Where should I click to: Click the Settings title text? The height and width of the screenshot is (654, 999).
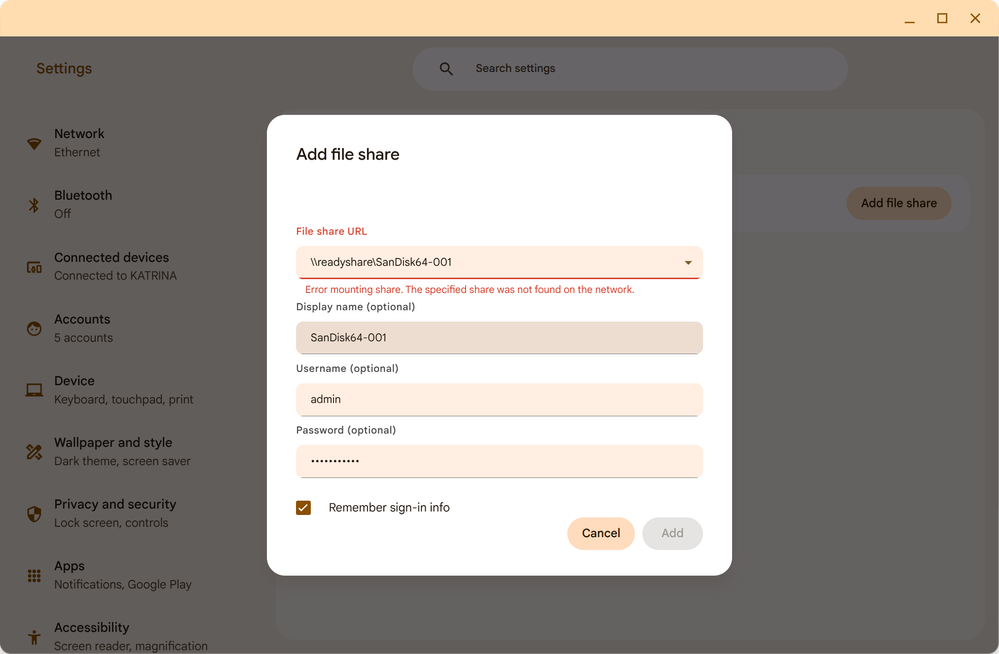[x=64, y=69]
